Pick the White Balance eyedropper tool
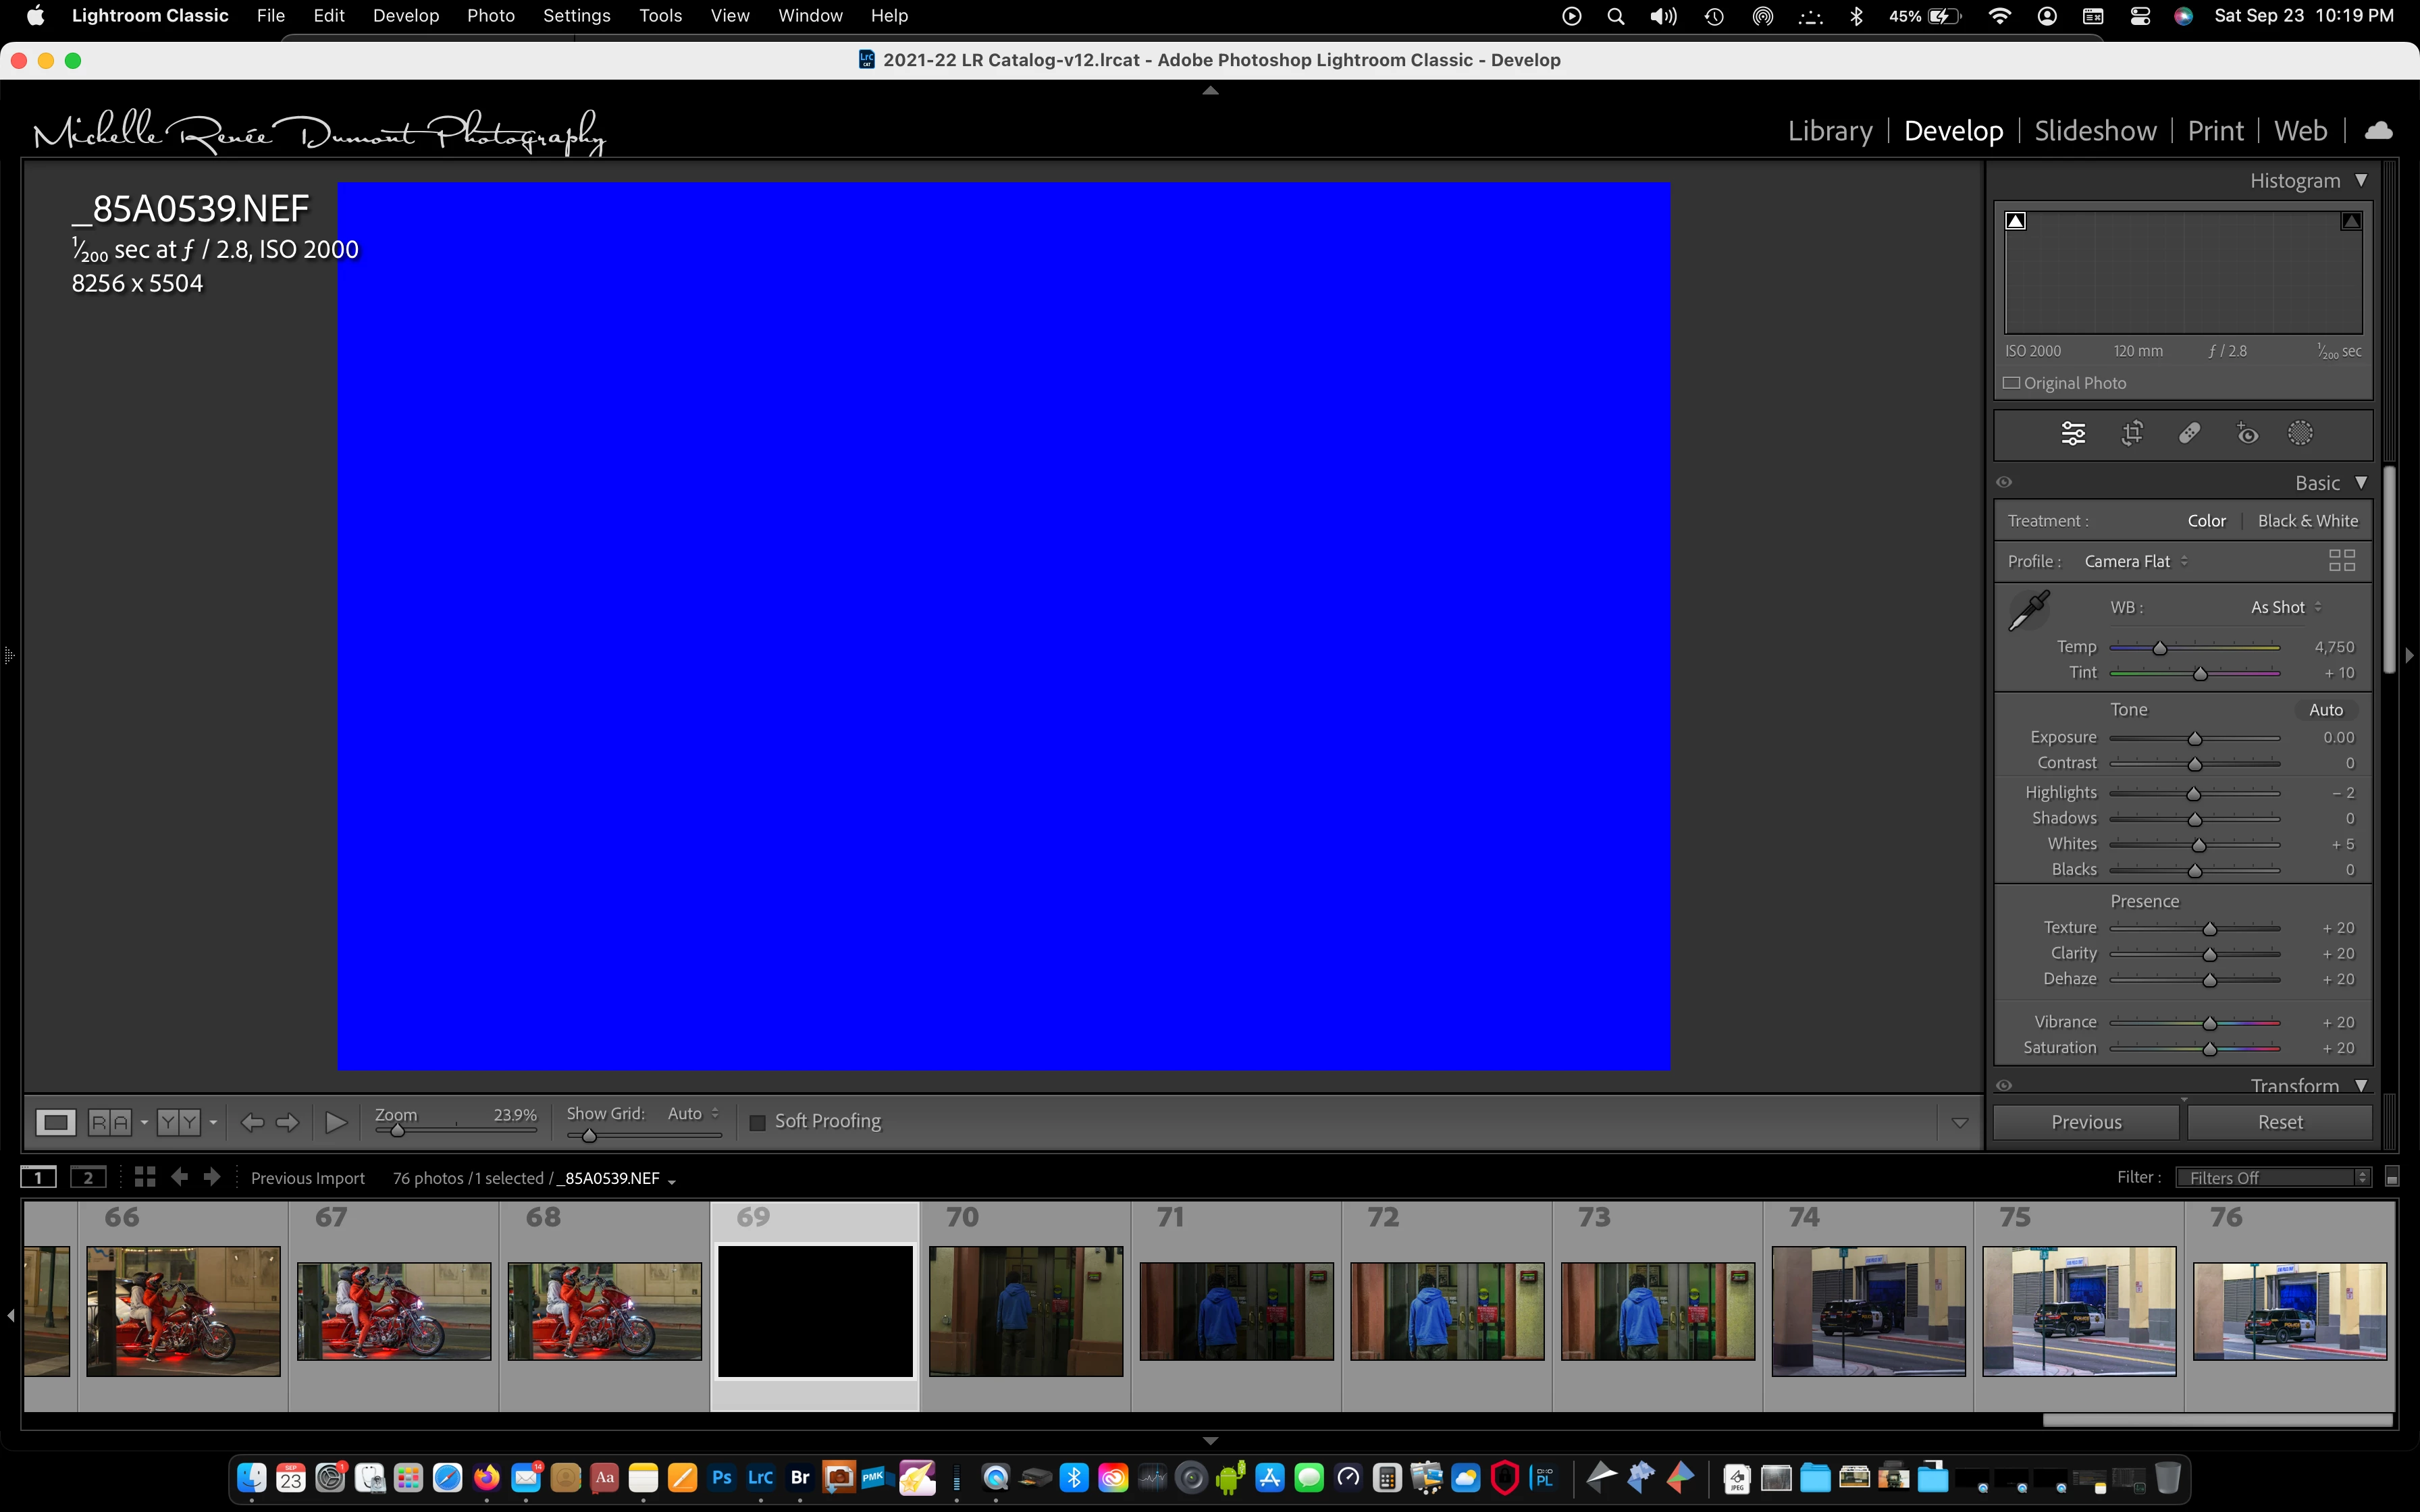The height and width of the screenshot is (1512, 2420). click(2029, 610)
